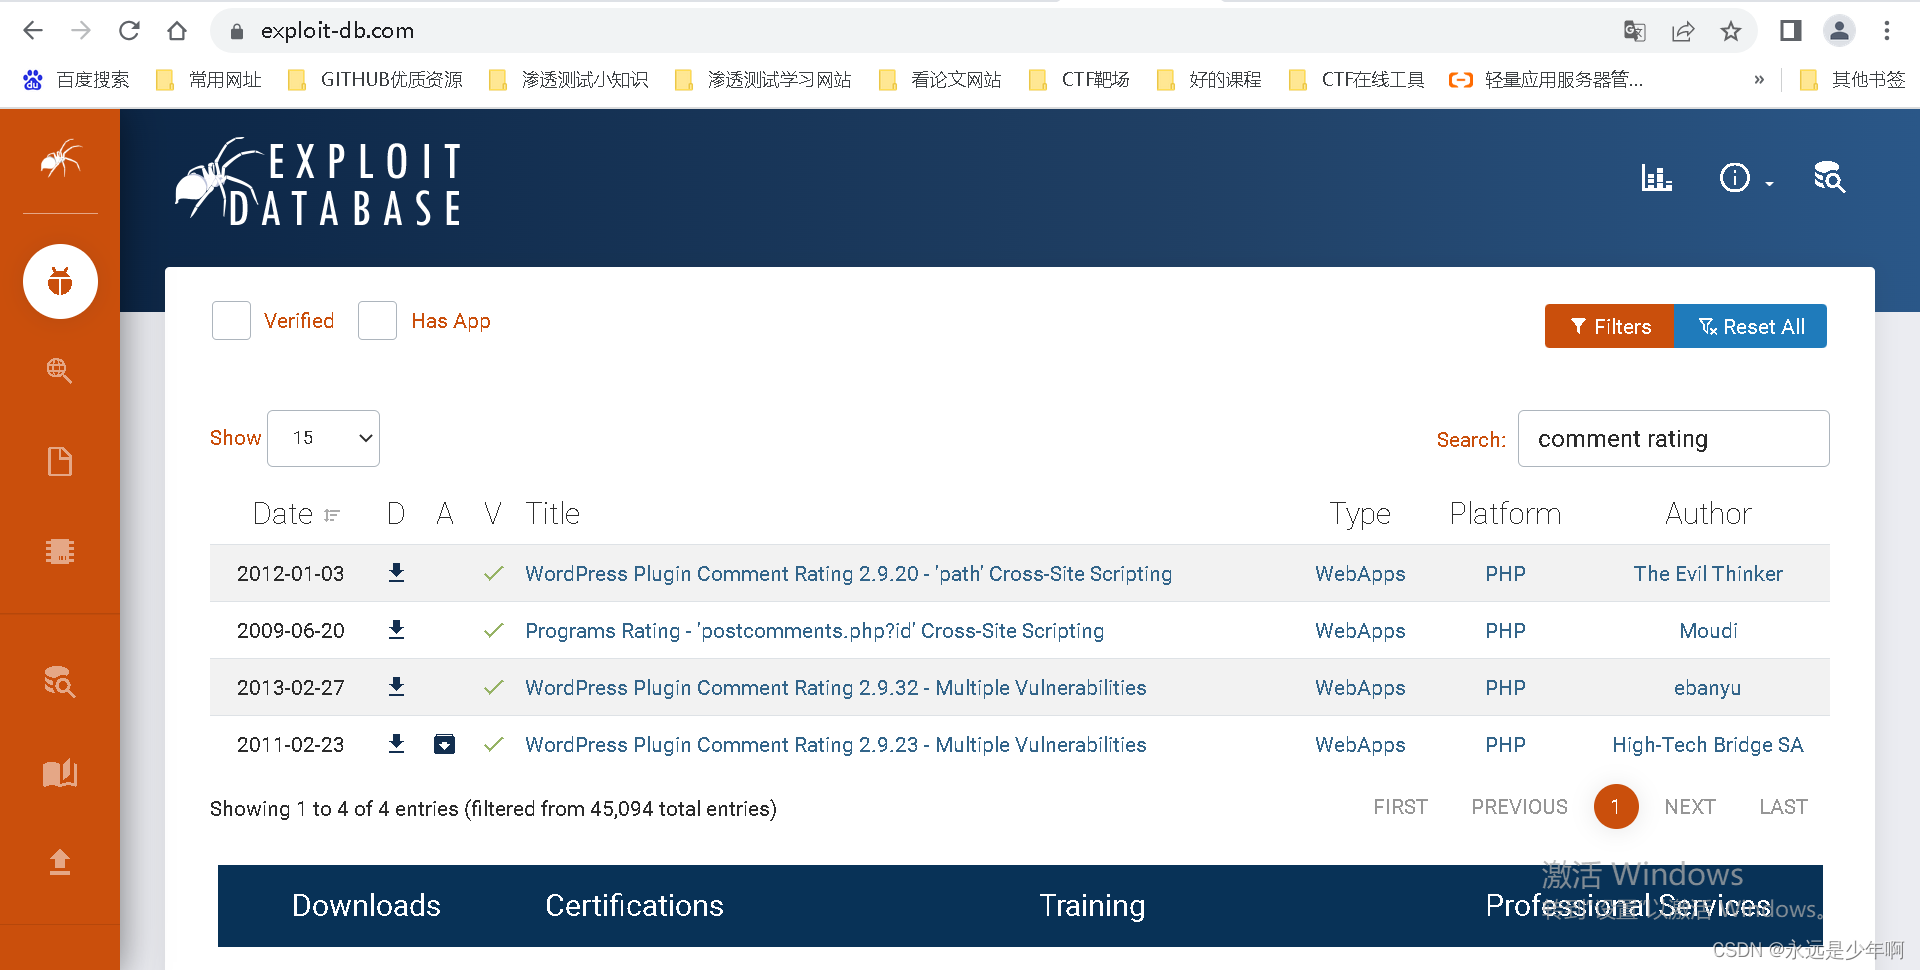The height and width of the screenshot is (970, 1920).
Task: Open CTF靶场 bookmark folder
Action: tap(1079, 80)
